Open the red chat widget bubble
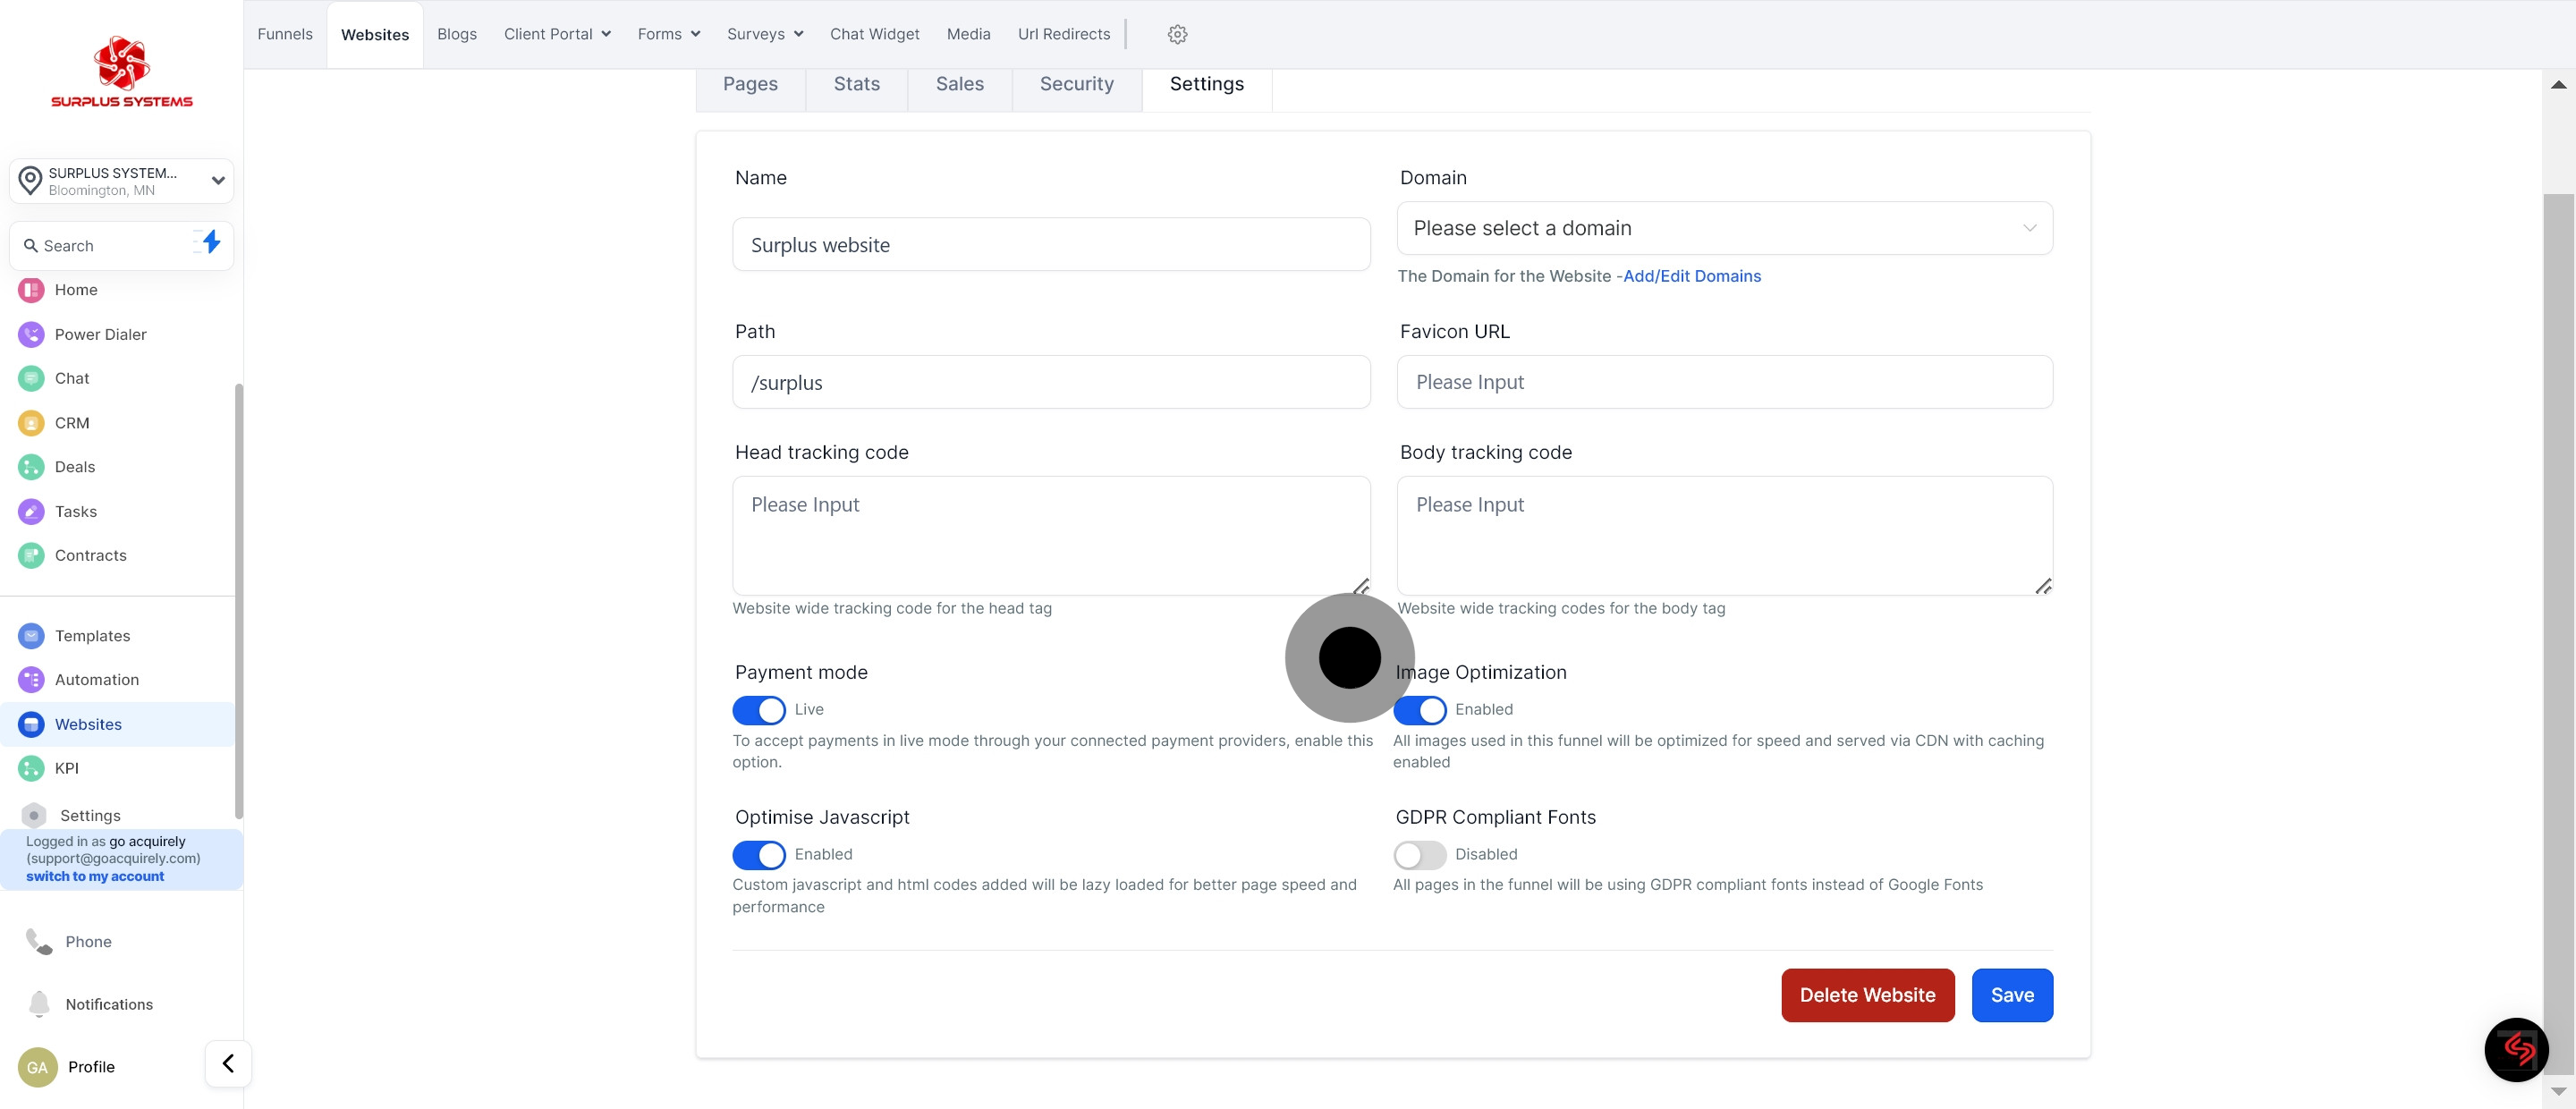This screenshot has width=2576, height=1109. pyautogui.click(x=2516, y=1050)
